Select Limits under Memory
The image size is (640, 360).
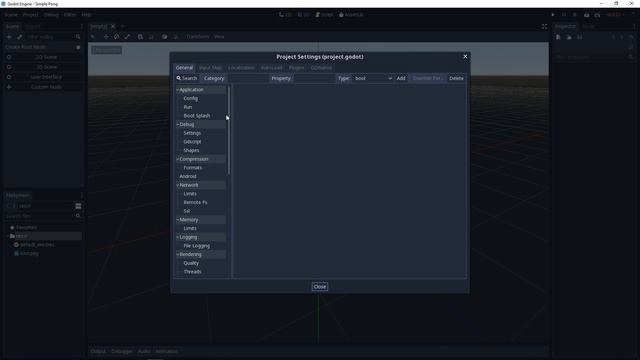(190, 228)
